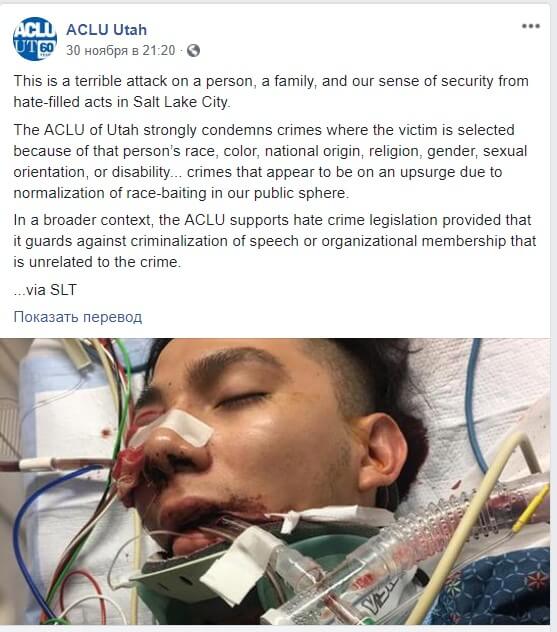Image resolution: width=557 pixels, height=632 pixels.
Task: Click the phrase 'normalization of race-baiting'
Action: [110, 193]
